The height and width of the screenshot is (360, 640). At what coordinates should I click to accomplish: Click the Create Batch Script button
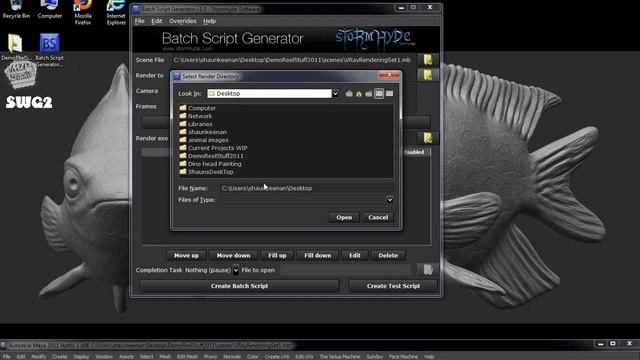[x=240, y=286]
